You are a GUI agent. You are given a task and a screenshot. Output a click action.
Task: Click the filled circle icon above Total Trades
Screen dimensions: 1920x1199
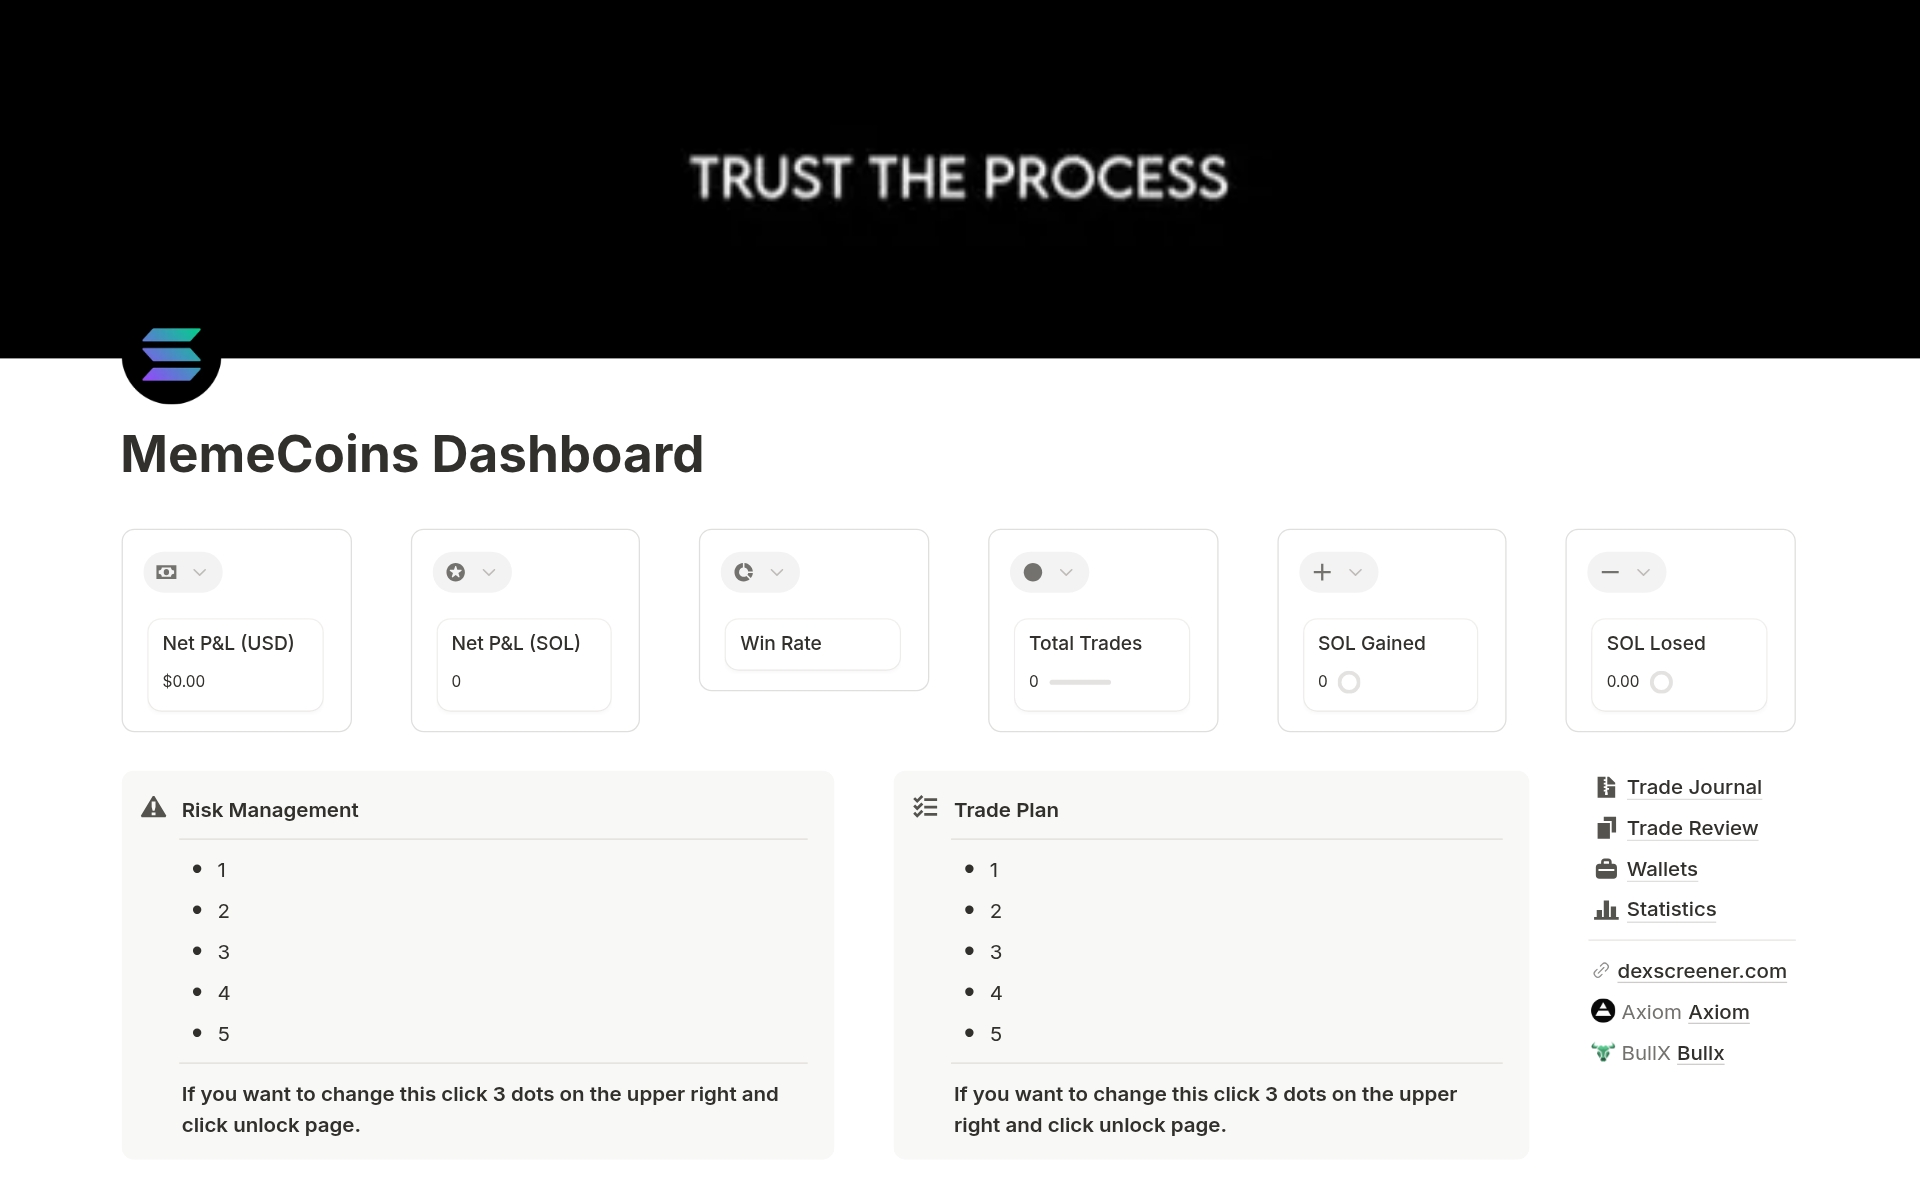click(x=1033, y=572)
